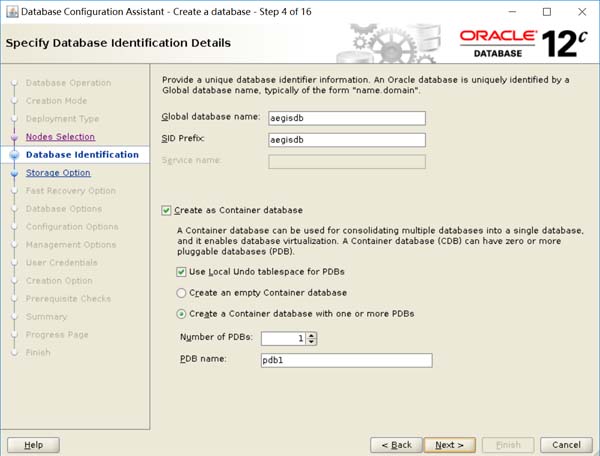Maximize the wizard window

coord(547,12)
